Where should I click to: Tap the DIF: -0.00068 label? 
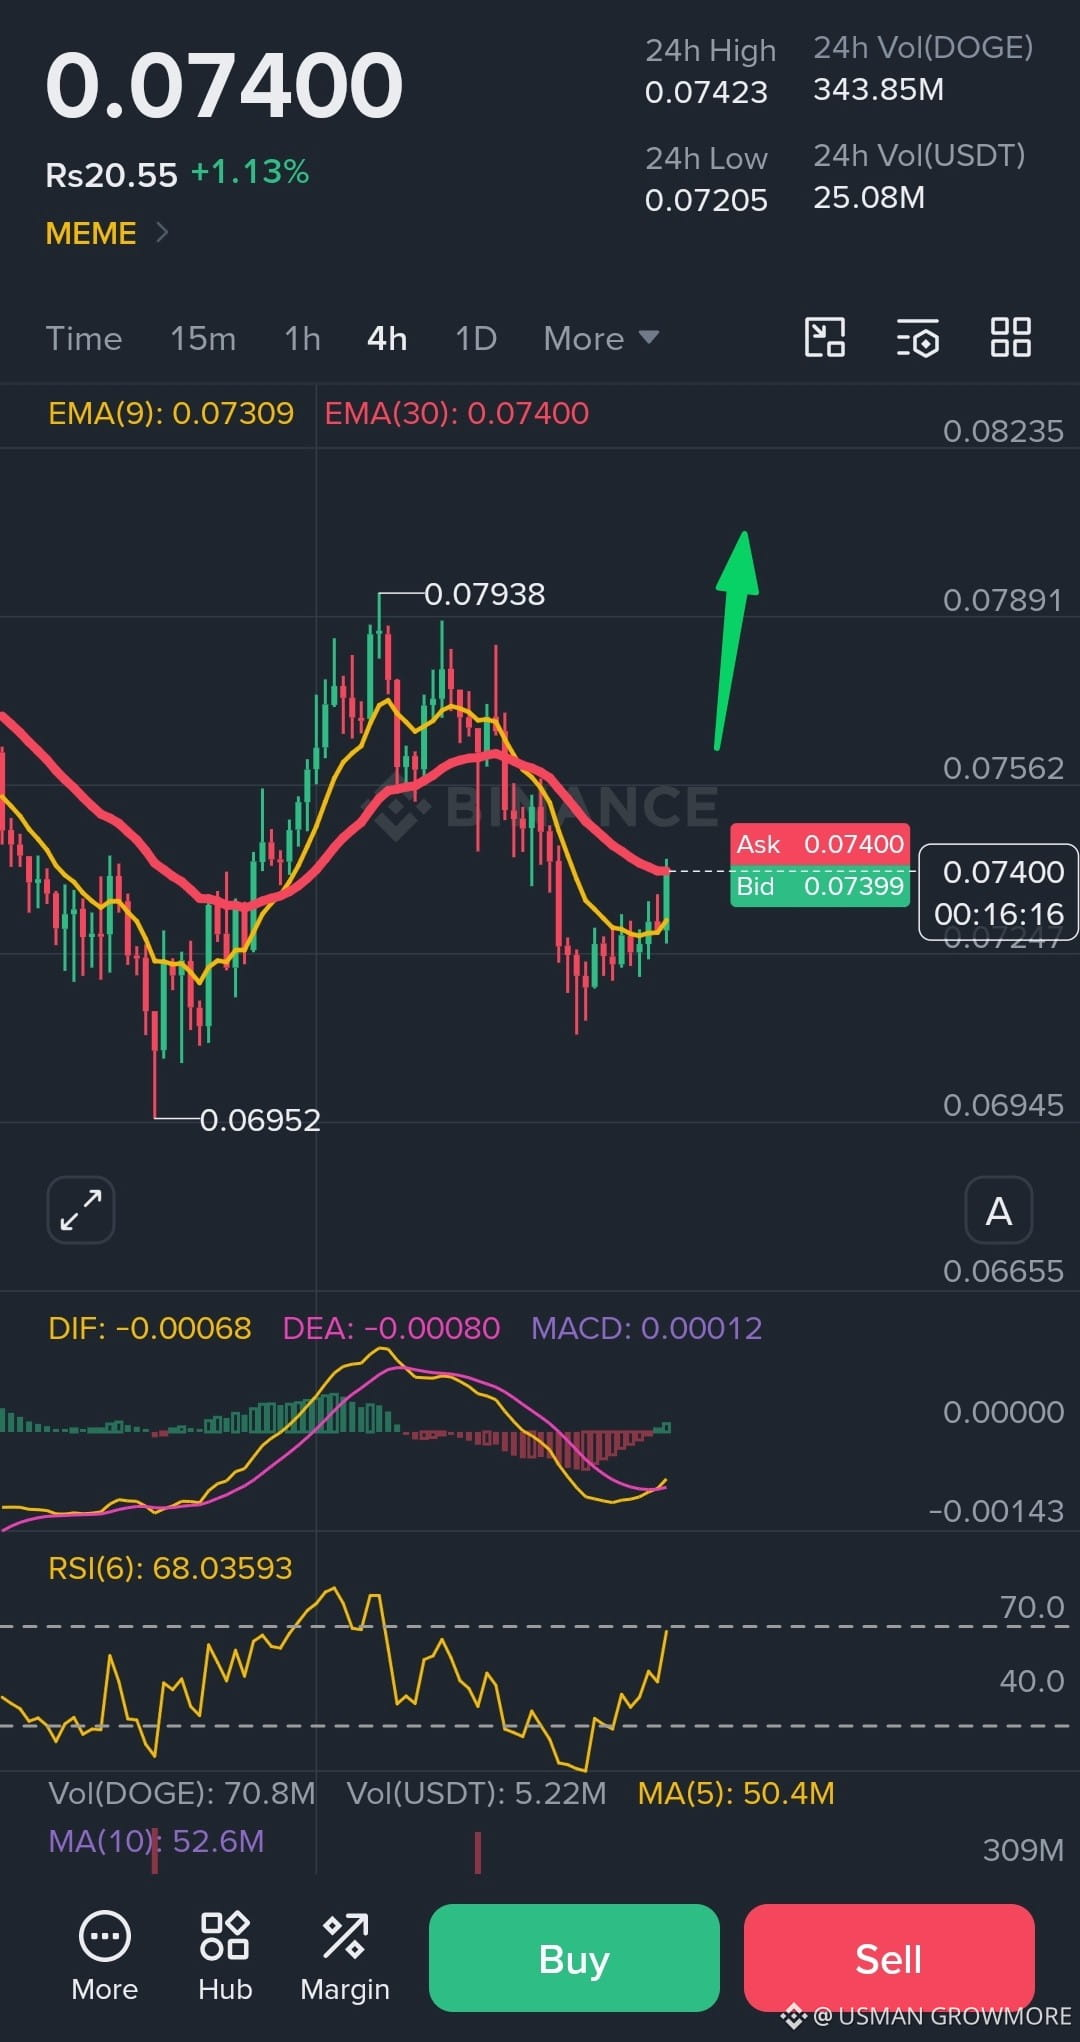click(150, 1328)
